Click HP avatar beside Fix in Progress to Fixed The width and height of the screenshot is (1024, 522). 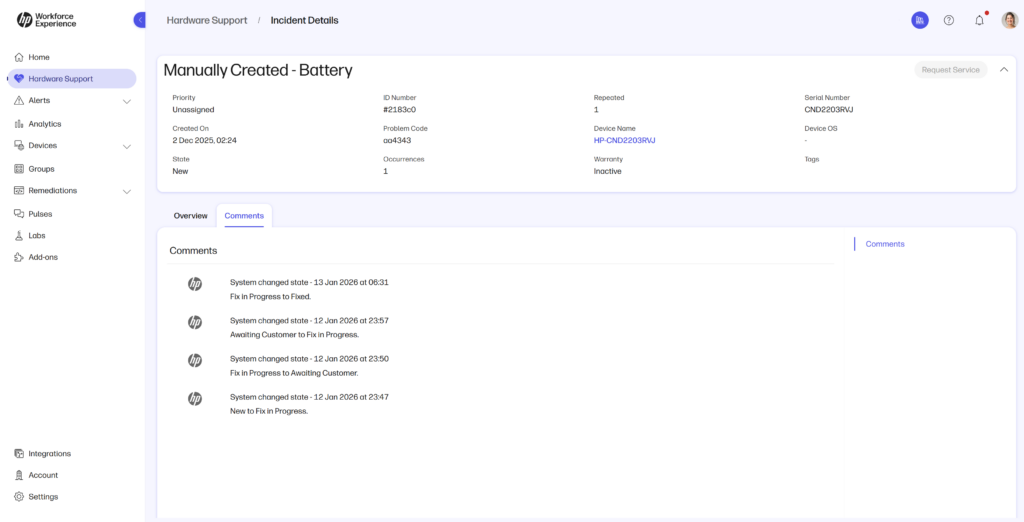click(195, 284)
